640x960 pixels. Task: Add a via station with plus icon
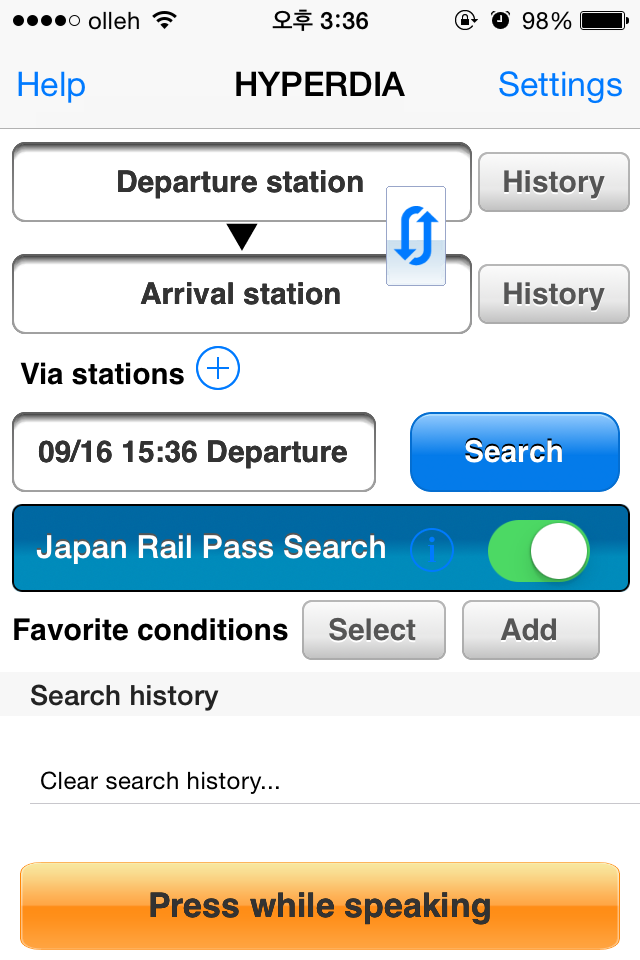tap(218, 370)
